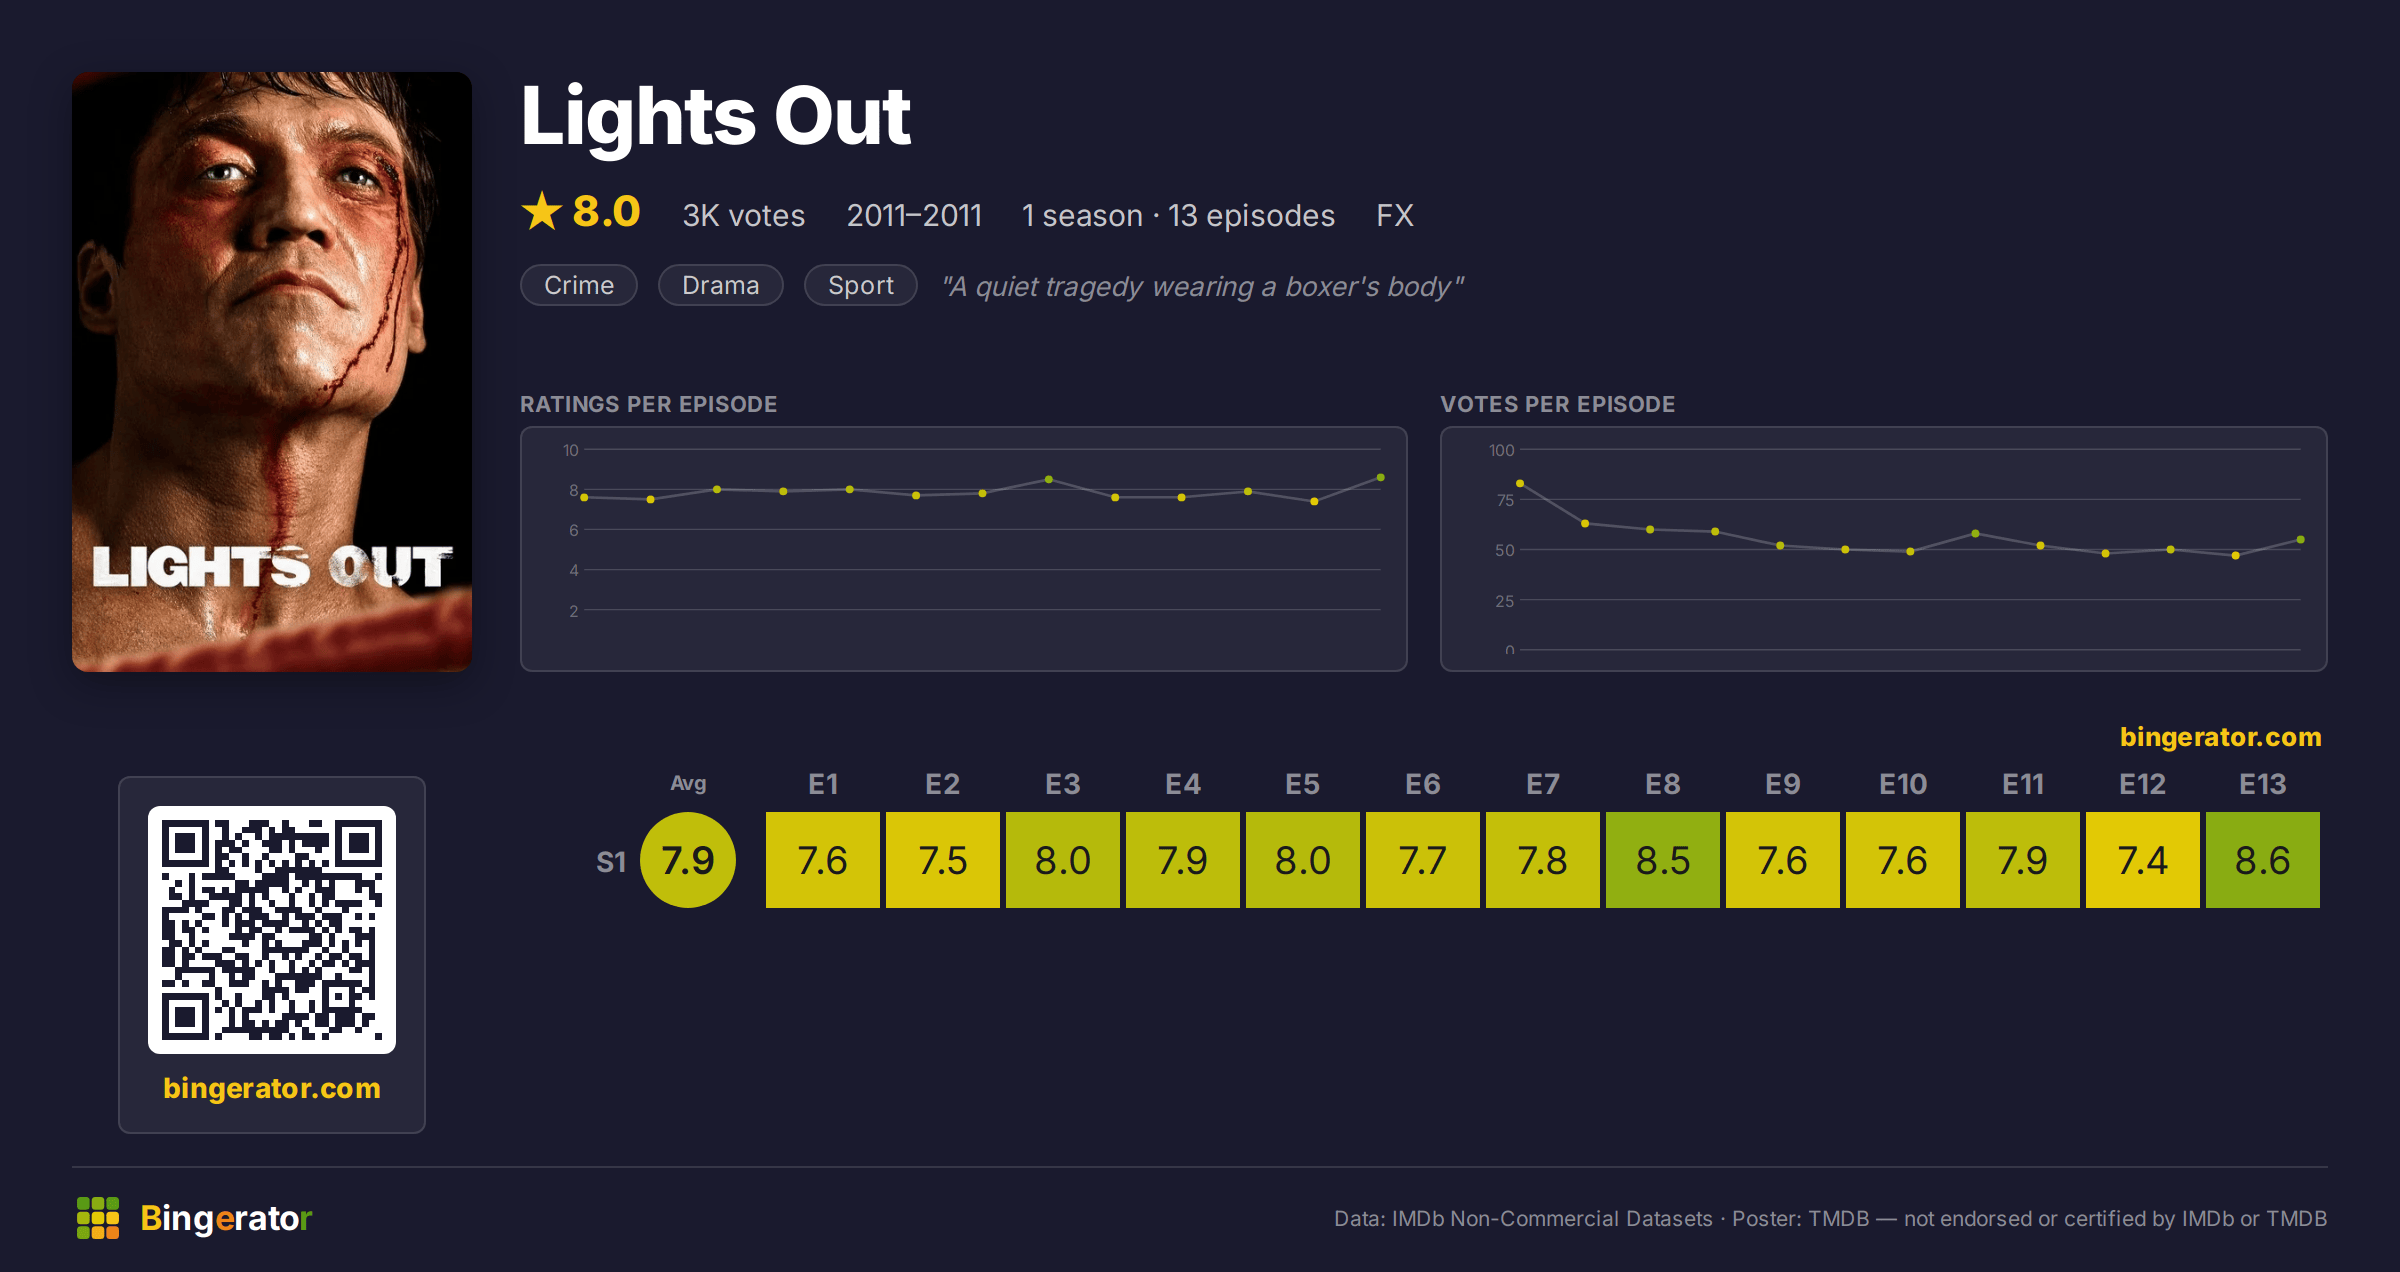The height and width of the screenshot is (1272, 2400).
Task: Select the Crime genre tag
Action: click(x=579, y=285)
